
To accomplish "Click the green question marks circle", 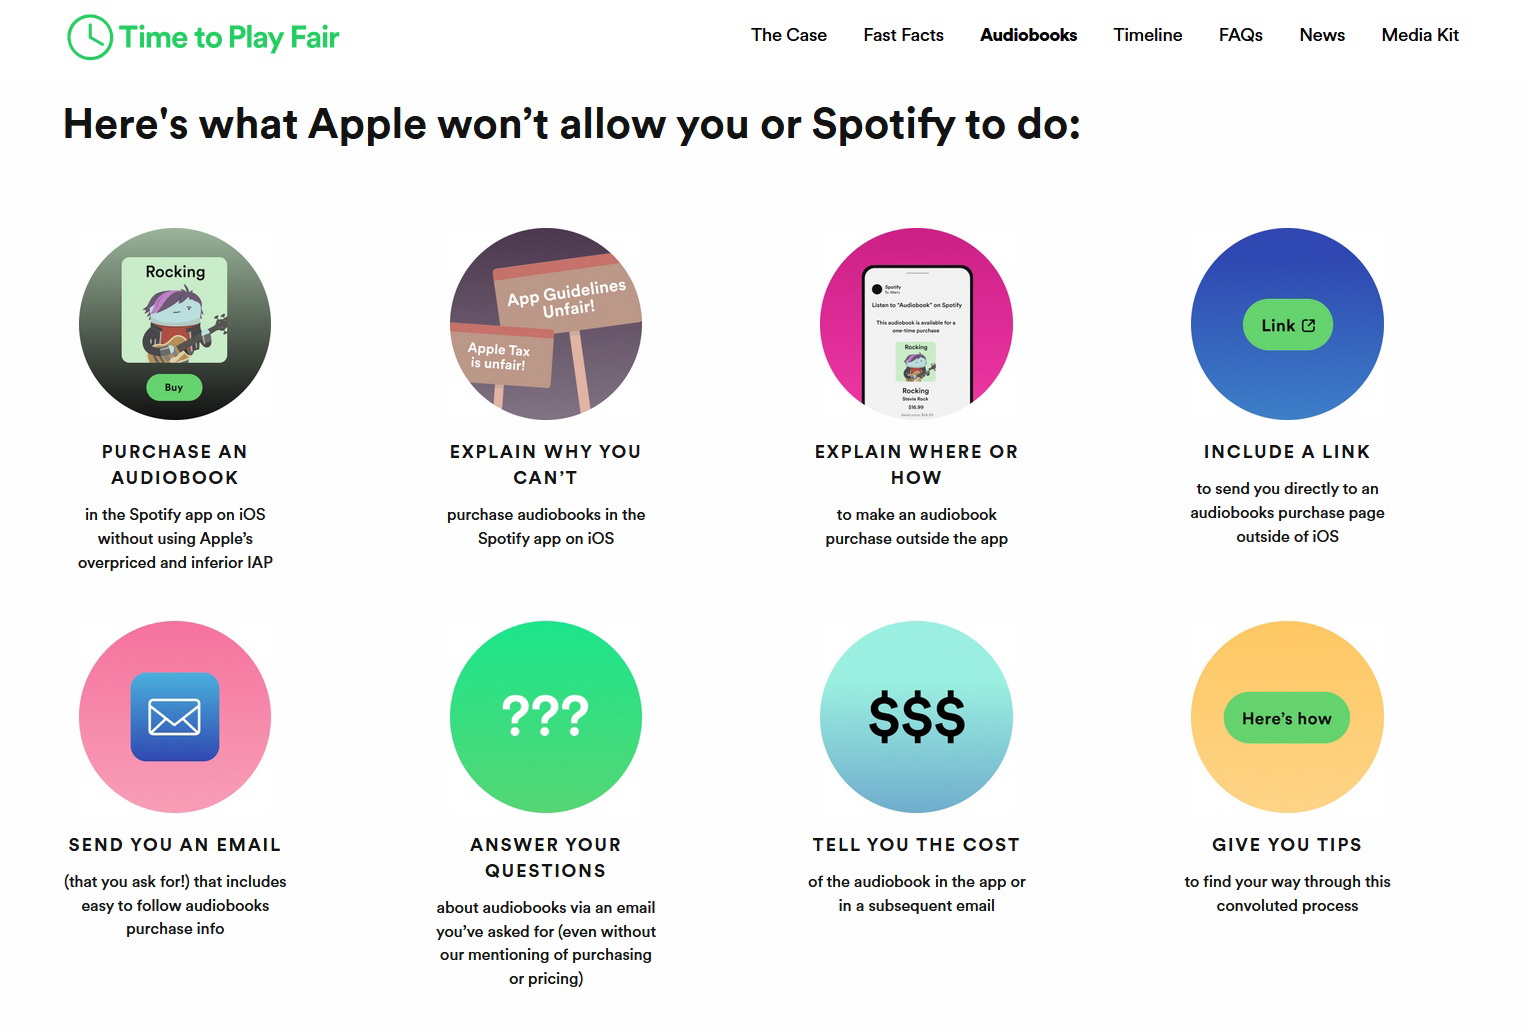I will pyautogui.click(x=546, y=717).
